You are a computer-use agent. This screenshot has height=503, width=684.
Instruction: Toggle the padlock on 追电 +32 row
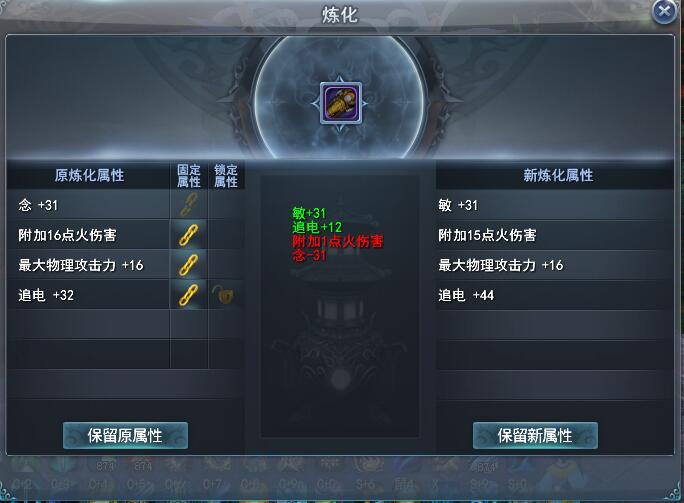[x=223, y=295]
